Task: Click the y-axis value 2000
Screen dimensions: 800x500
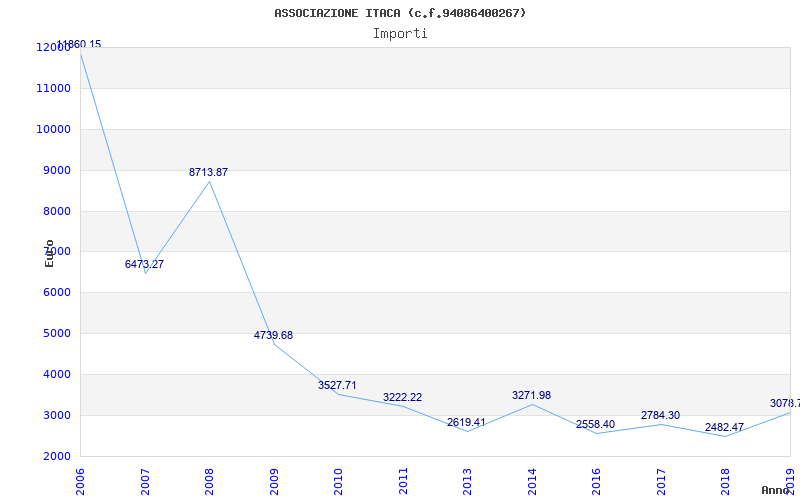Action: [56, 456]
